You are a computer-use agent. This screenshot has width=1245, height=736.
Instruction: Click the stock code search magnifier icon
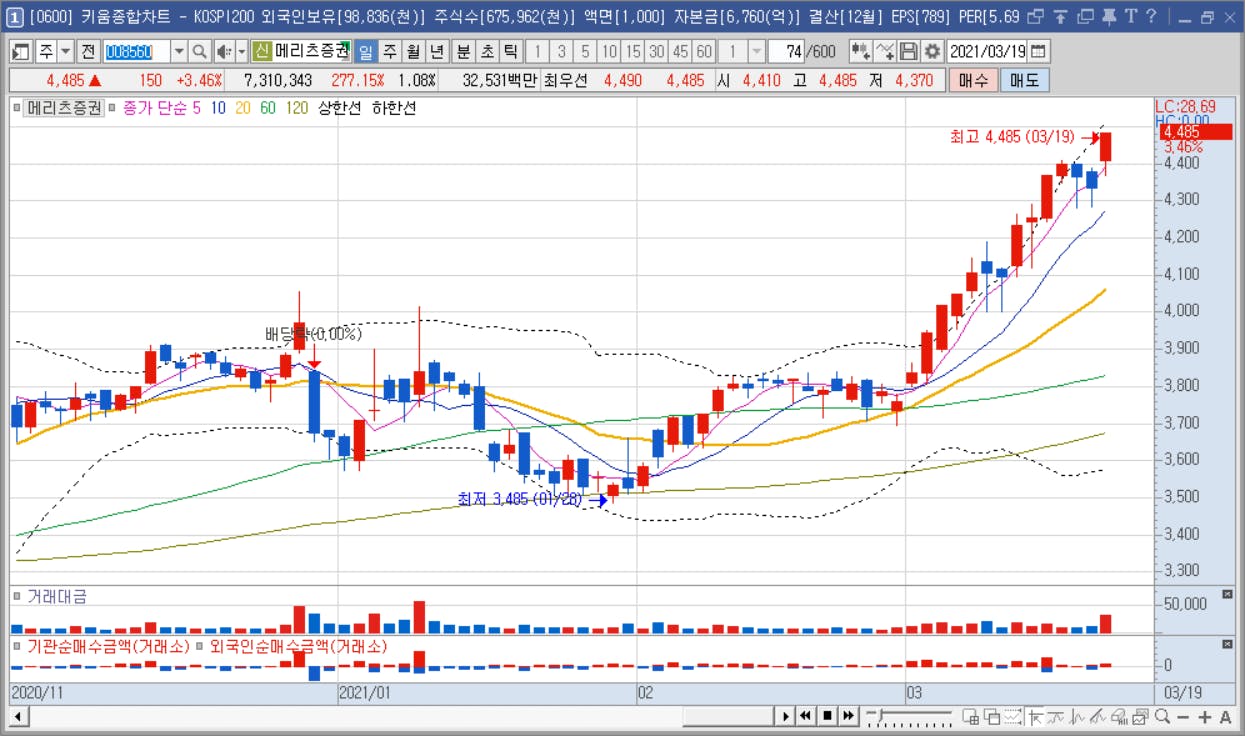(199, 52)
